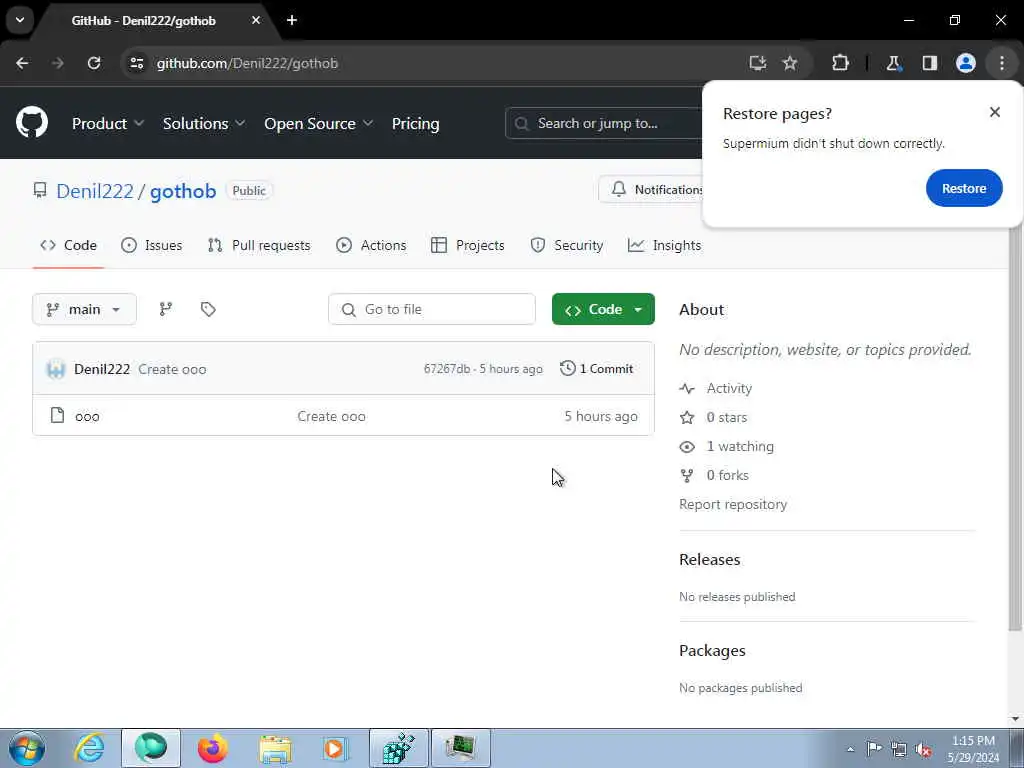Open the browser three-dot menu
Image resolution: width=1024 pixels, height=768 pixels.
pos(1002,63)
